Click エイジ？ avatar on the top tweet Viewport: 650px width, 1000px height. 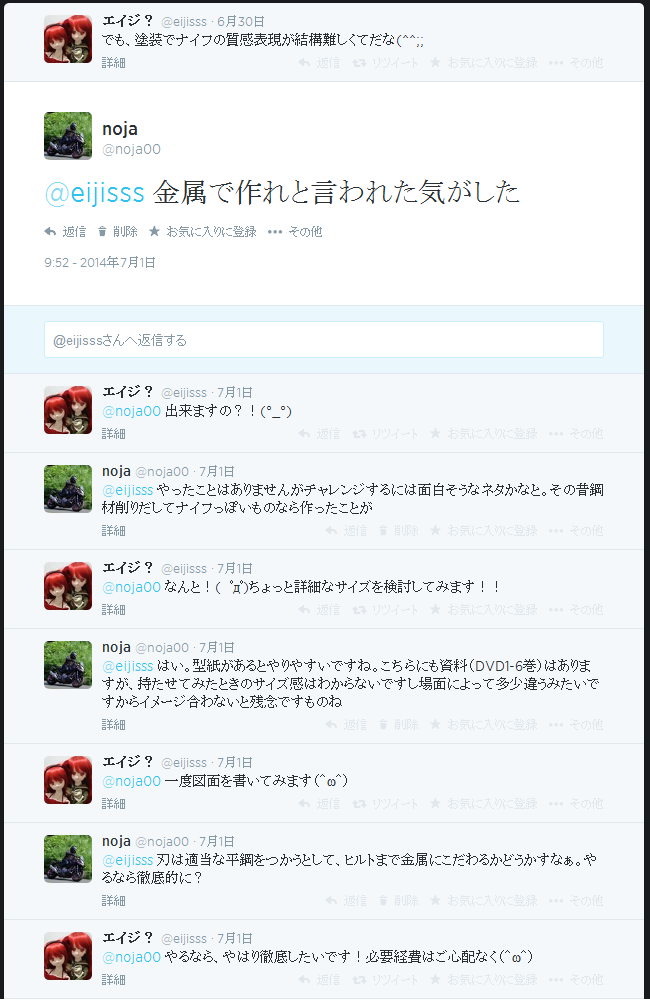pyautogui.click(x=68, y=39)
